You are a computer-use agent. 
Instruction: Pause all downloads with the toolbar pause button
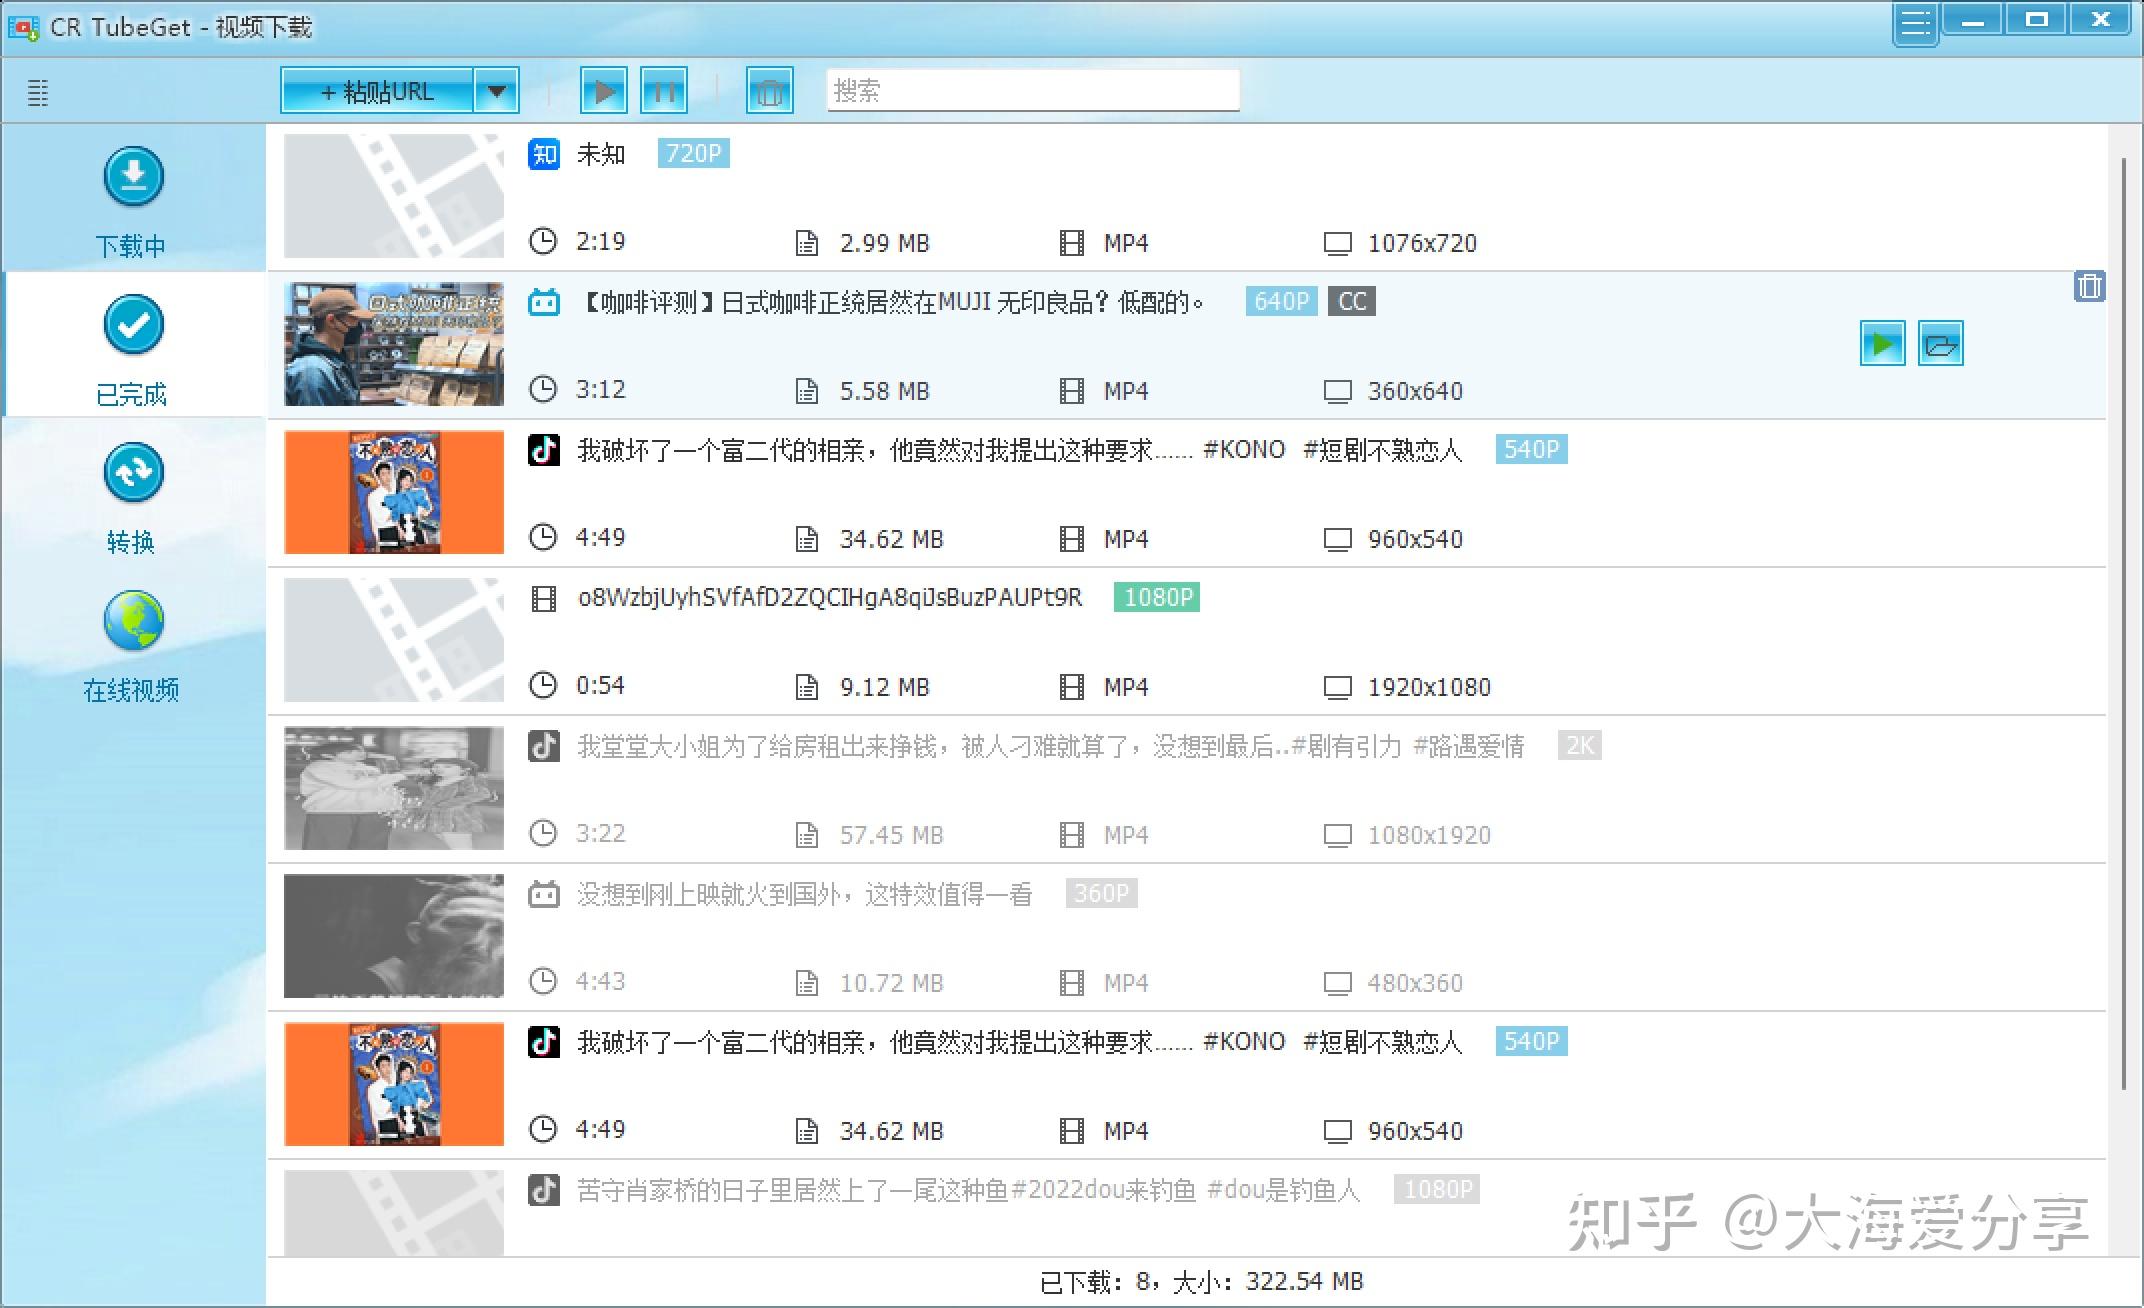(664, 92)
